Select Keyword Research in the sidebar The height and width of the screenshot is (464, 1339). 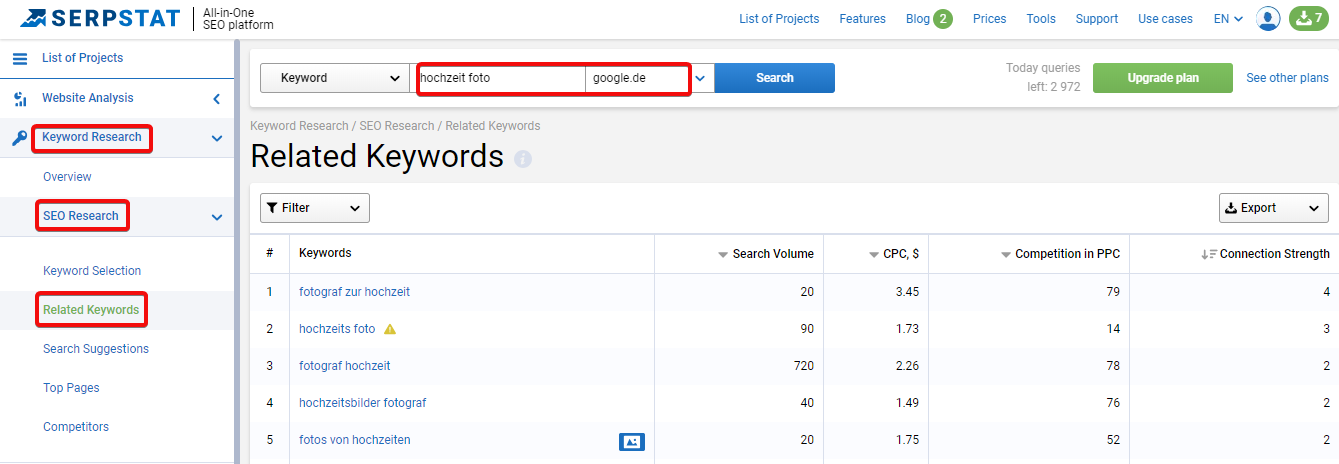point(91,137)
